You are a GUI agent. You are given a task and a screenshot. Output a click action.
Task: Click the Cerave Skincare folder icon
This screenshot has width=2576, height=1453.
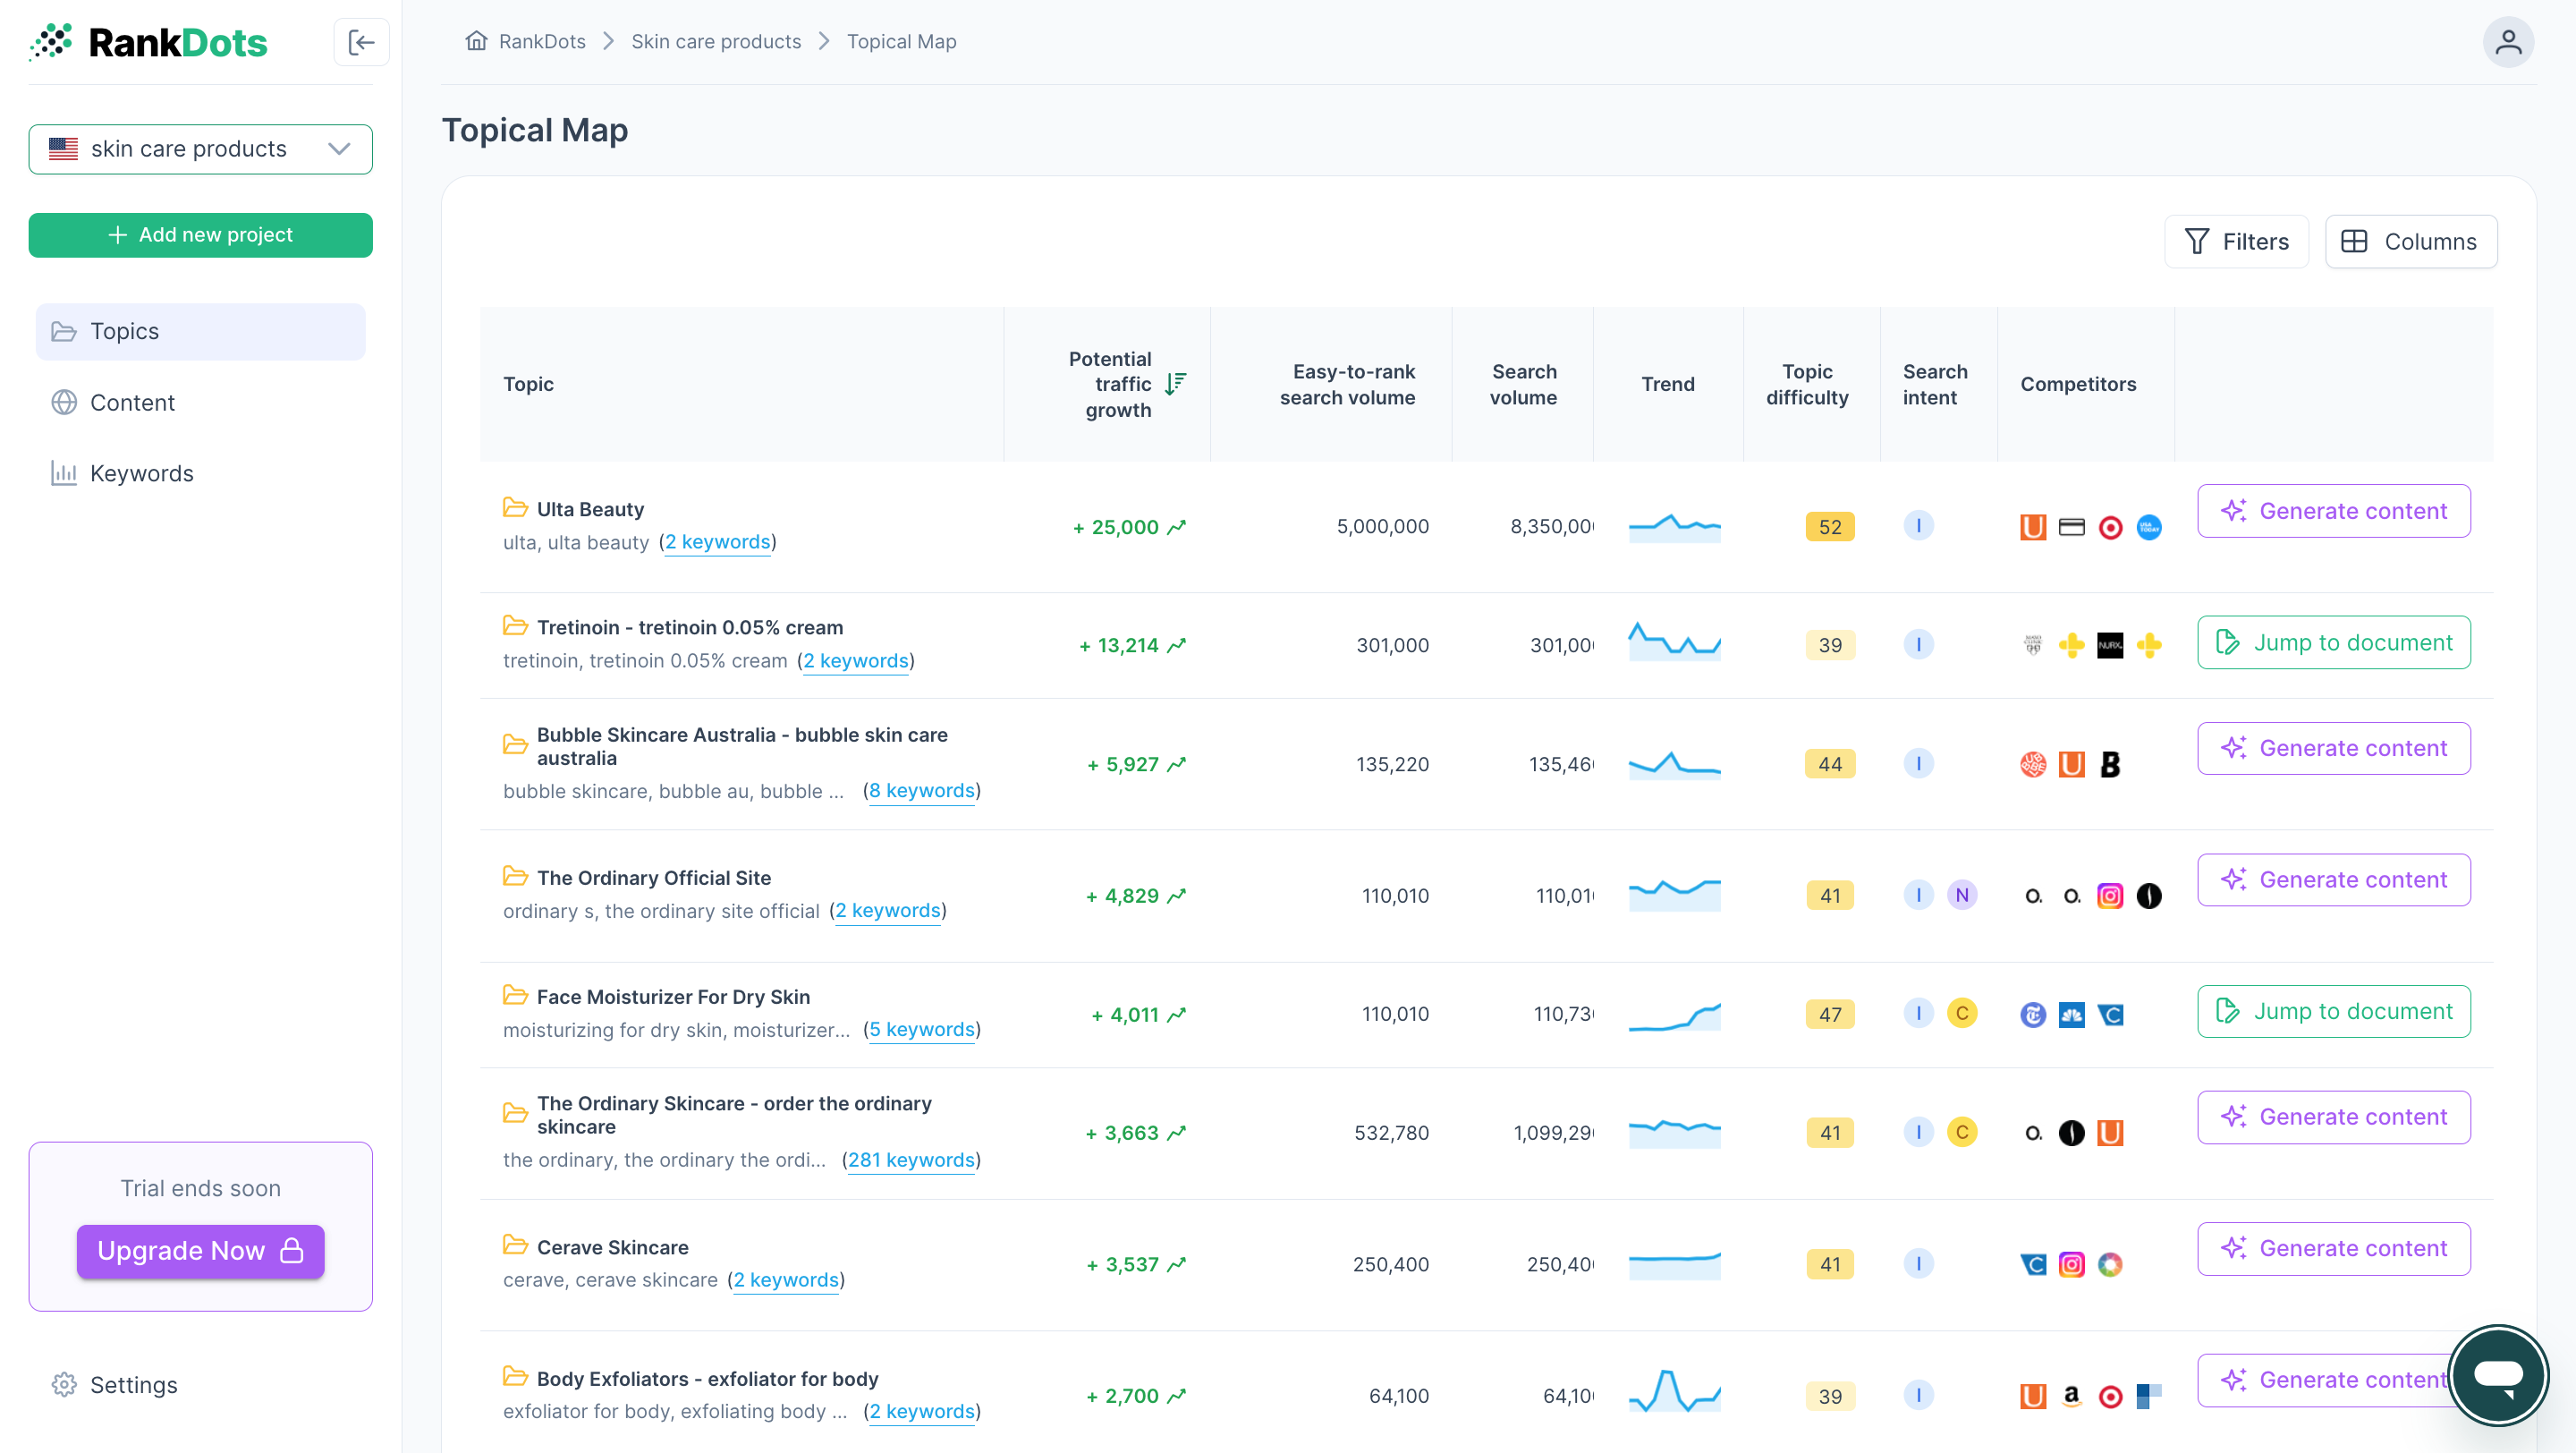tap(515, 1245)
